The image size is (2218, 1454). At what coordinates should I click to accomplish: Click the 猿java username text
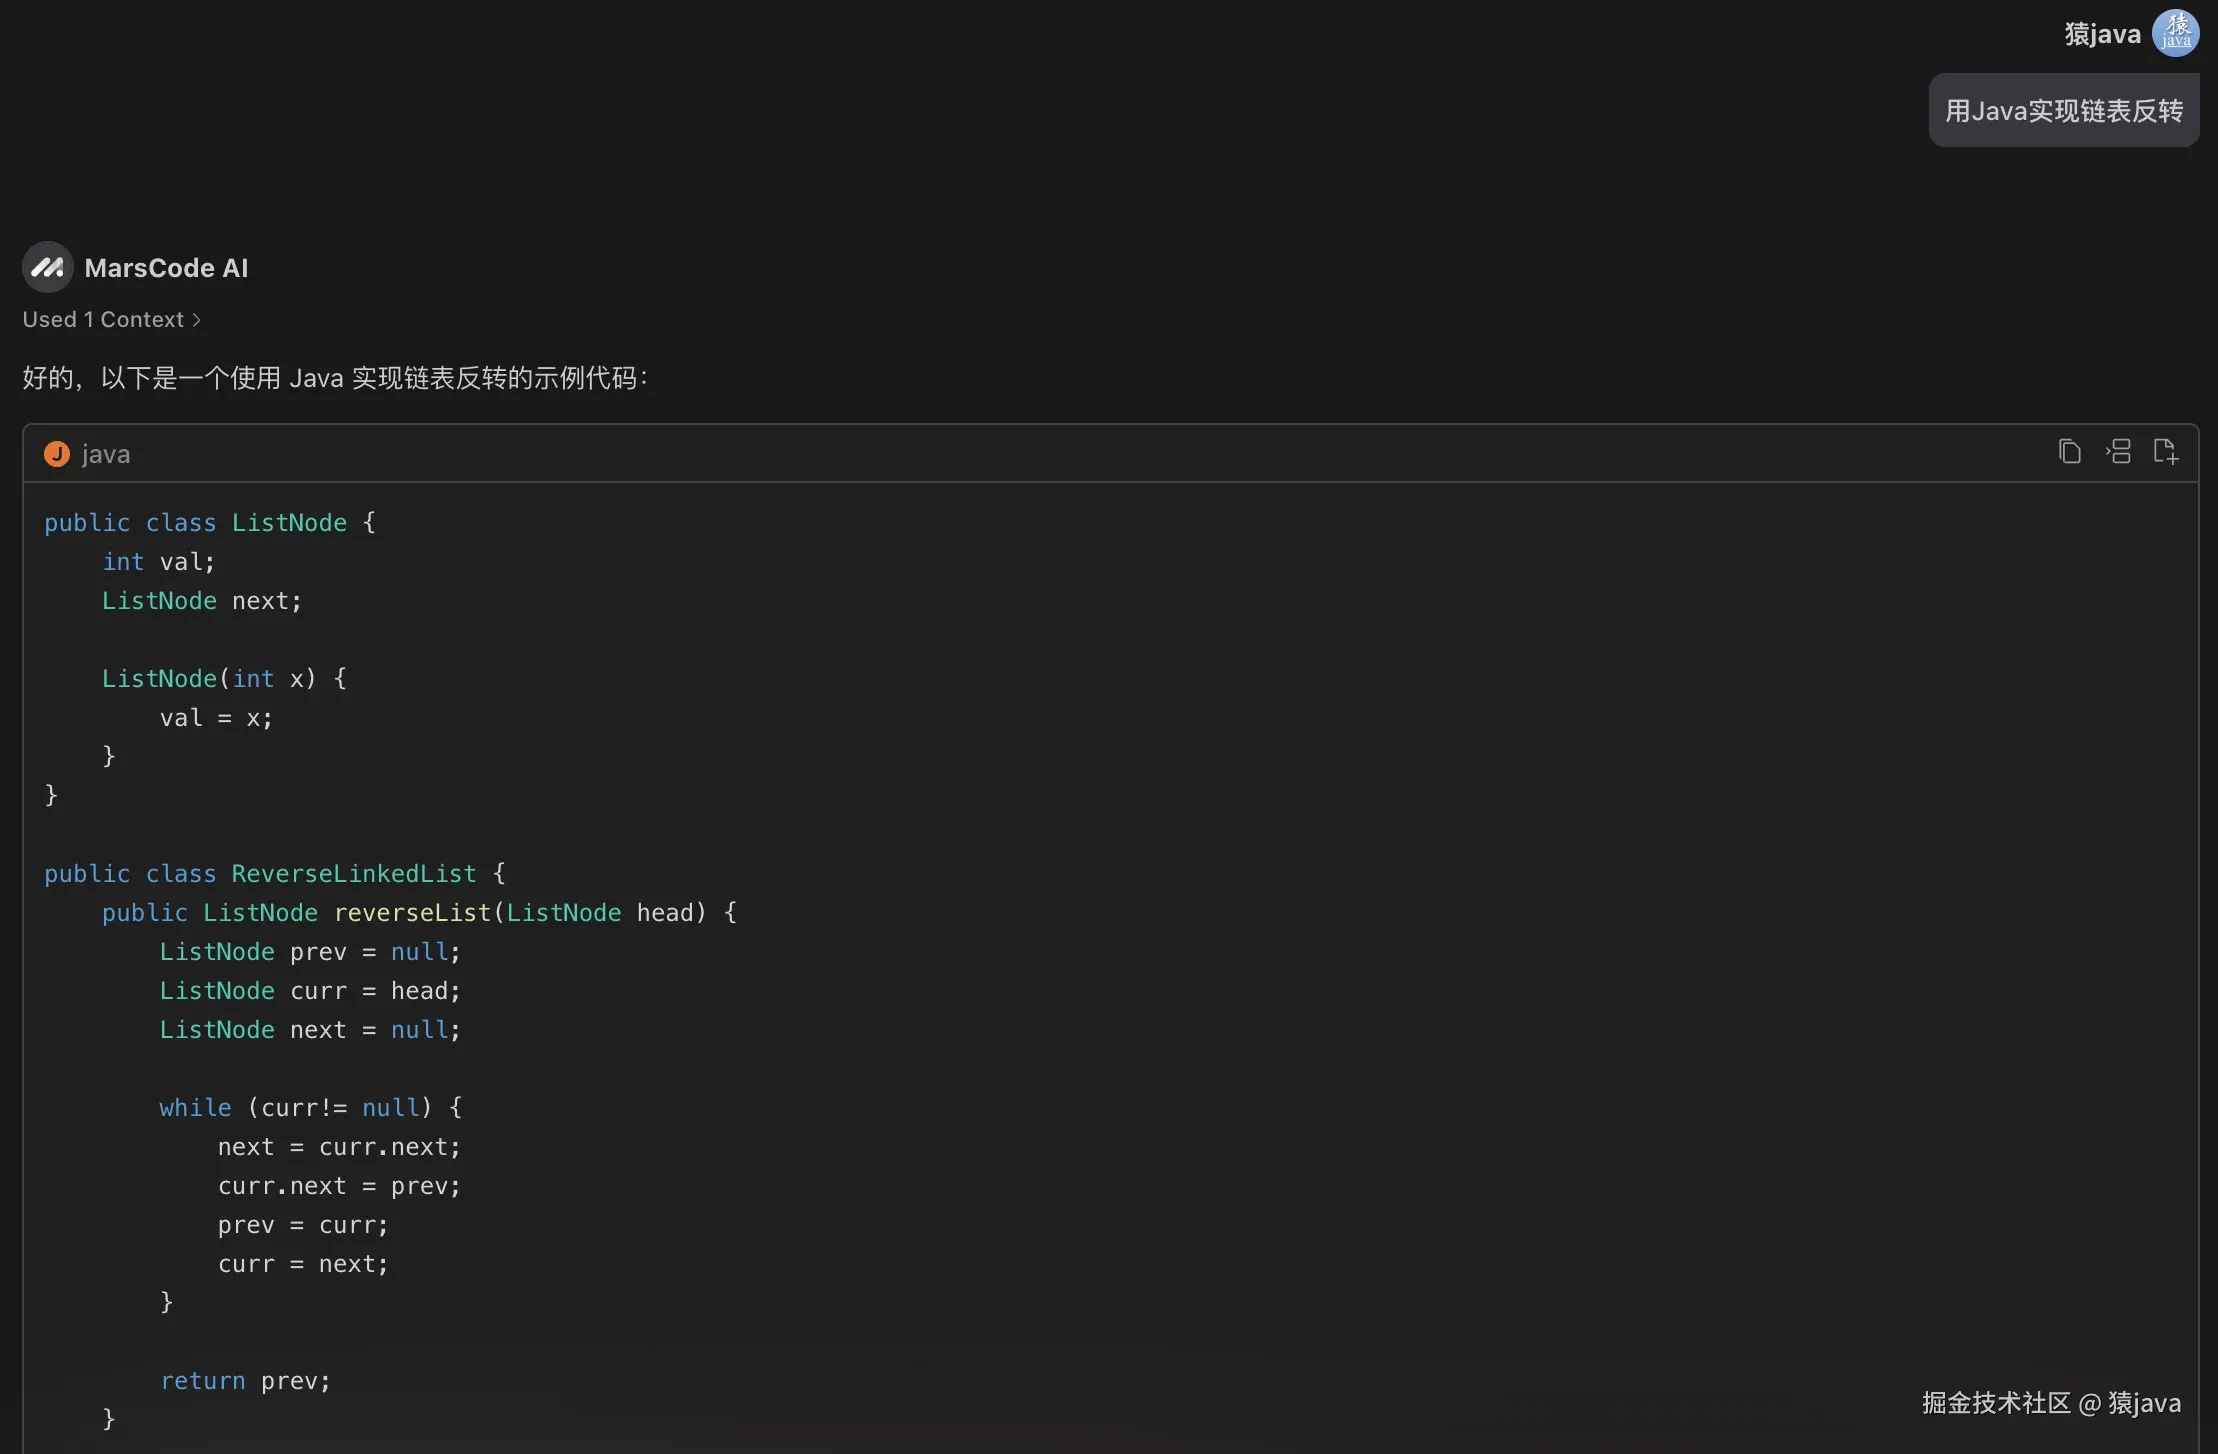click(x=2102, y=34)
